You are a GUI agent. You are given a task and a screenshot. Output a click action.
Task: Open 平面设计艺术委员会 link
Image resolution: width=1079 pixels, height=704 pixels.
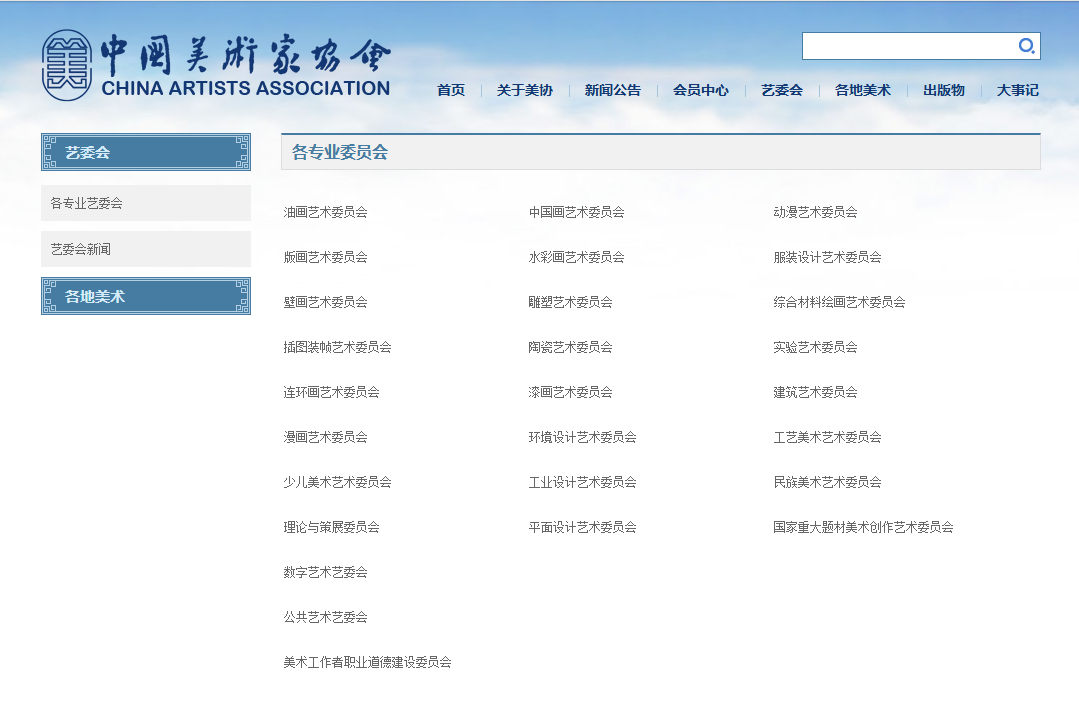pos(582,527)
